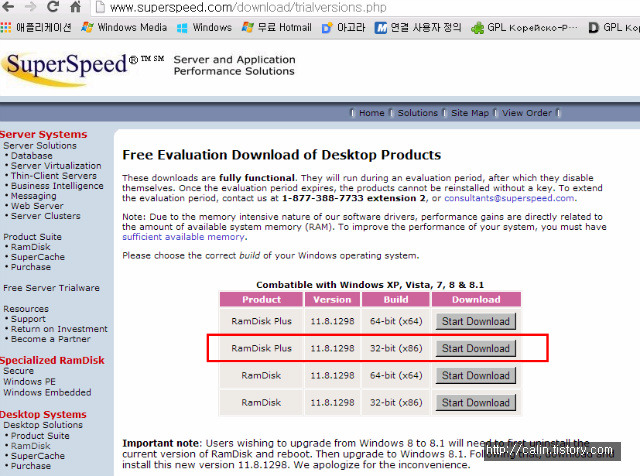Open SuperCache under Desktop Systems

click(38, 456)
